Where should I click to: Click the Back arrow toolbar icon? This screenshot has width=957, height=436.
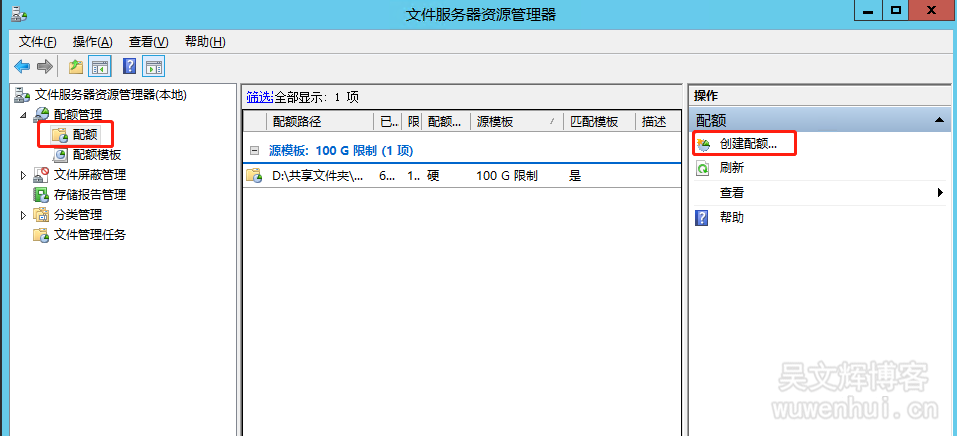coord(21,67)
